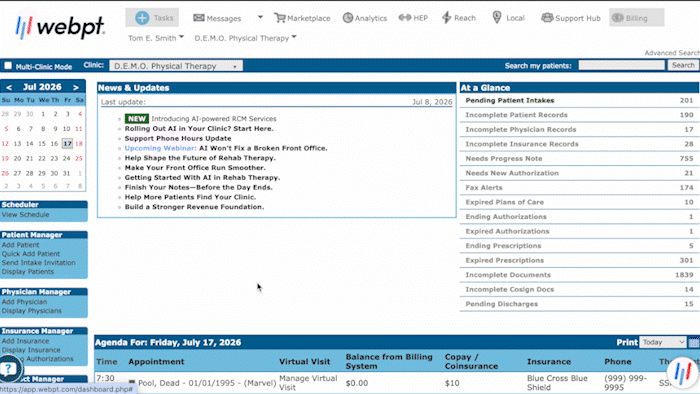Go to previous month in calendar
This screenshot has height=394, width=700.
pos(9,87)
